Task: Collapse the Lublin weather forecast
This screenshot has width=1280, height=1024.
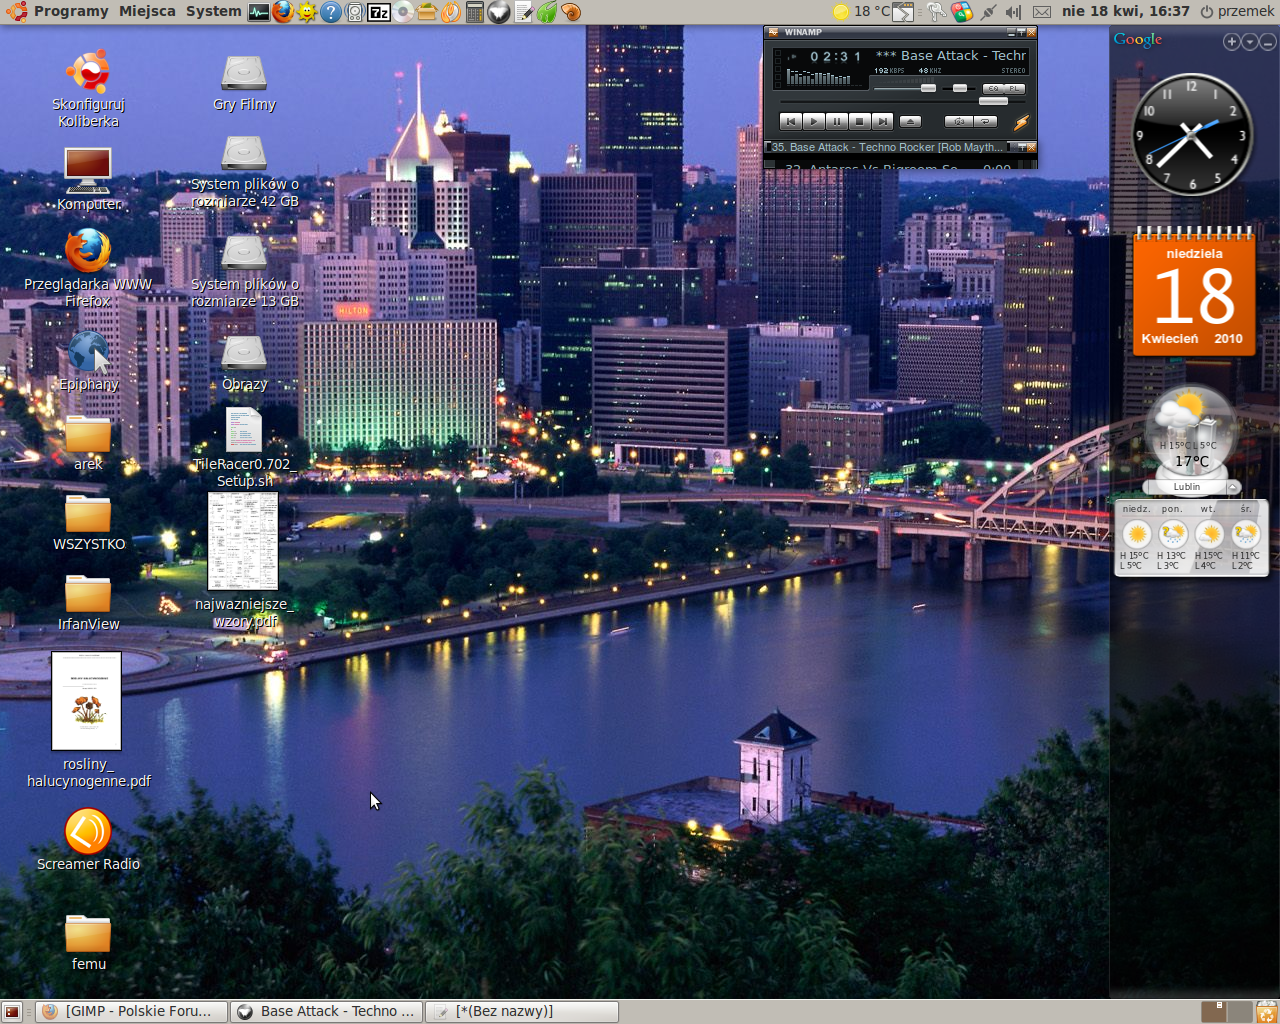Action: click(1233, 487)
